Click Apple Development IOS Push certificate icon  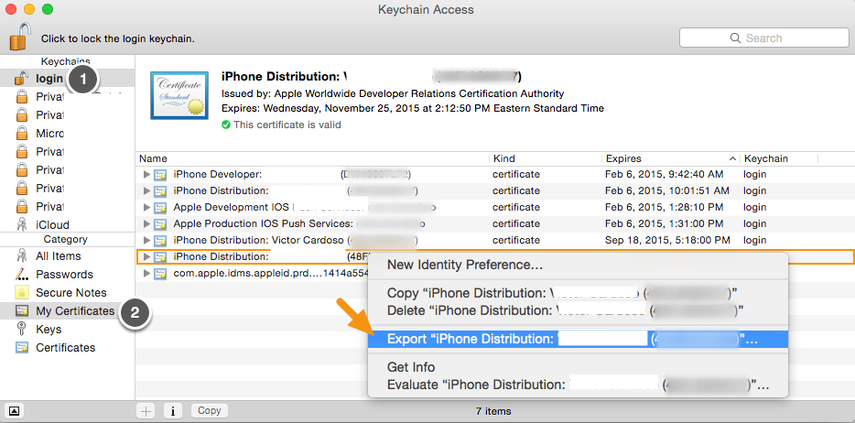(160, 207)
